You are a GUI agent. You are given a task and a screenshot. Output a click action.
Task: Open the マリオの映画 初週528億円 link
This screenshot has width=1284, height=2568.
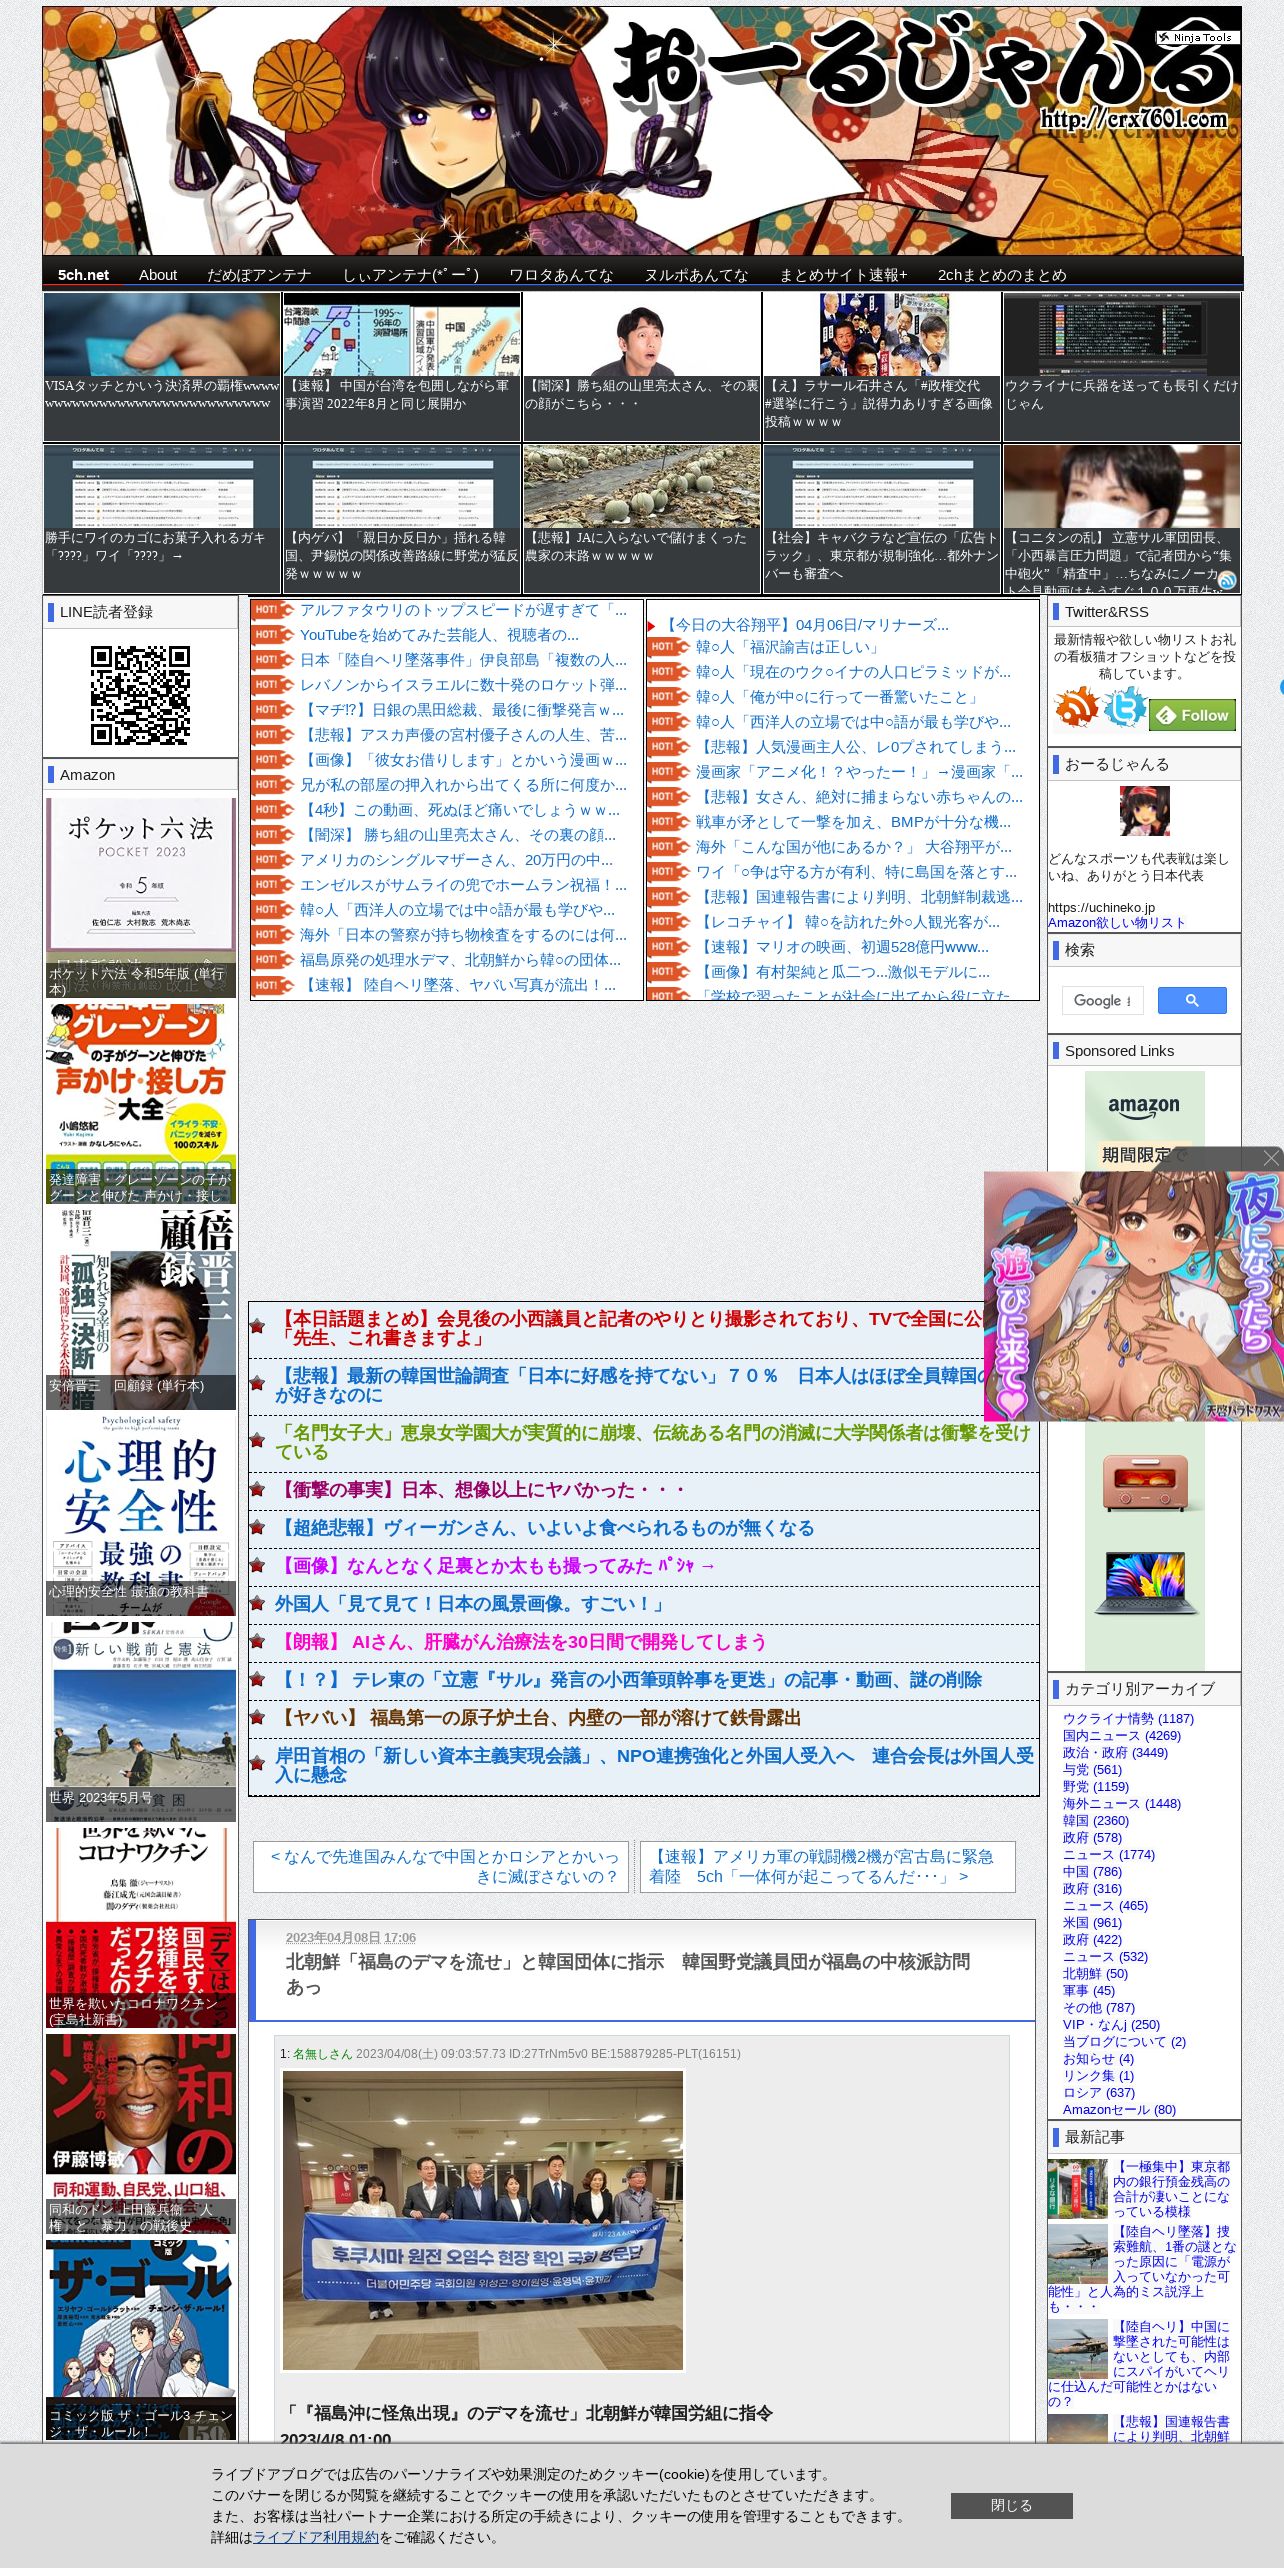click(x=842, y=947)
